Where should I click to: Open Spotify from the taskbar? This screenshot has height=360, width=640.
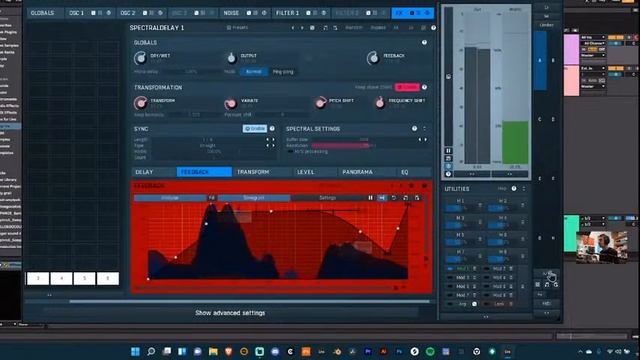click(430, 351)
